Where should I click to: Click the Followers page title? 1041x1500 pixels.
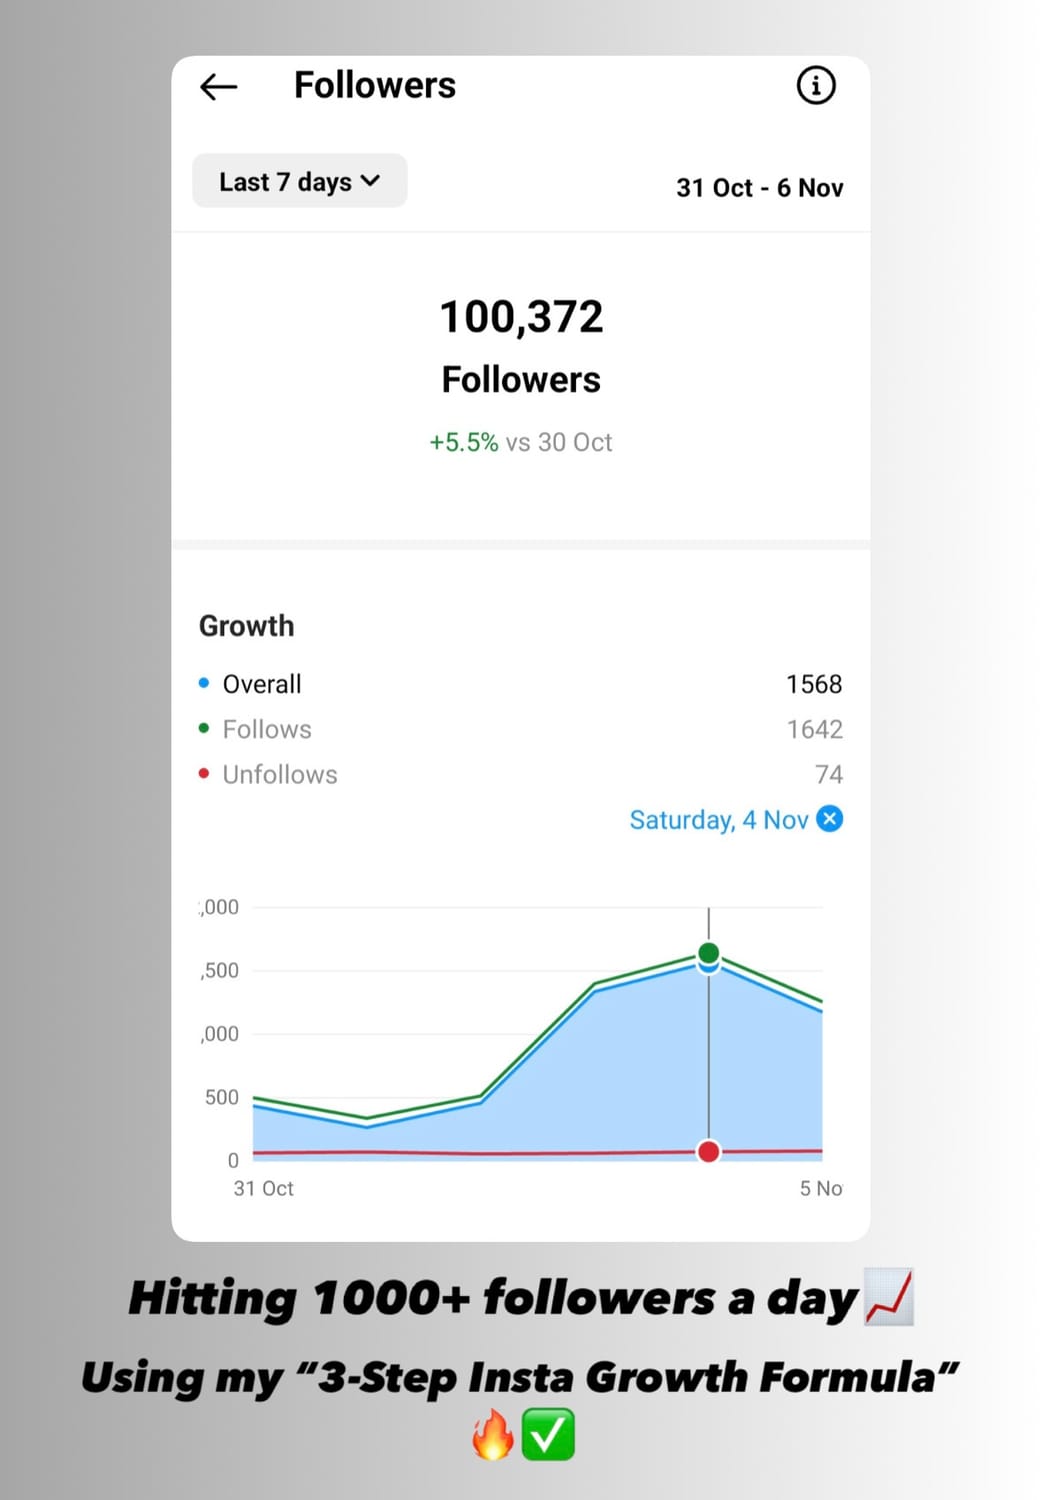(375, 85)
